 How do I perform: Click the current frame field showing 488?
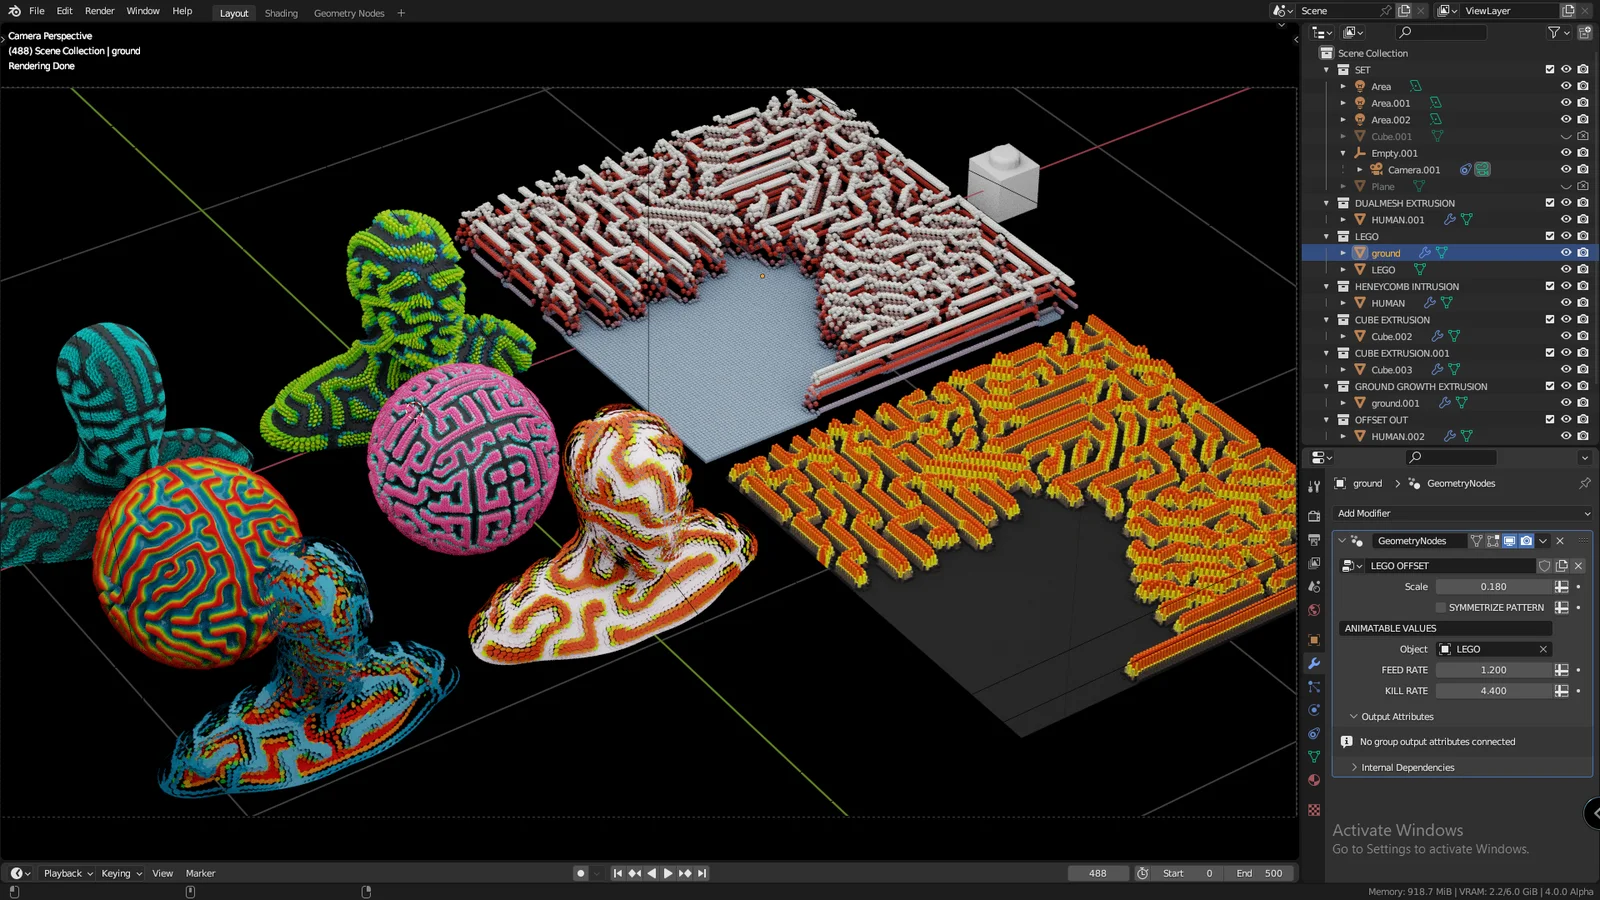point(1098,873)
